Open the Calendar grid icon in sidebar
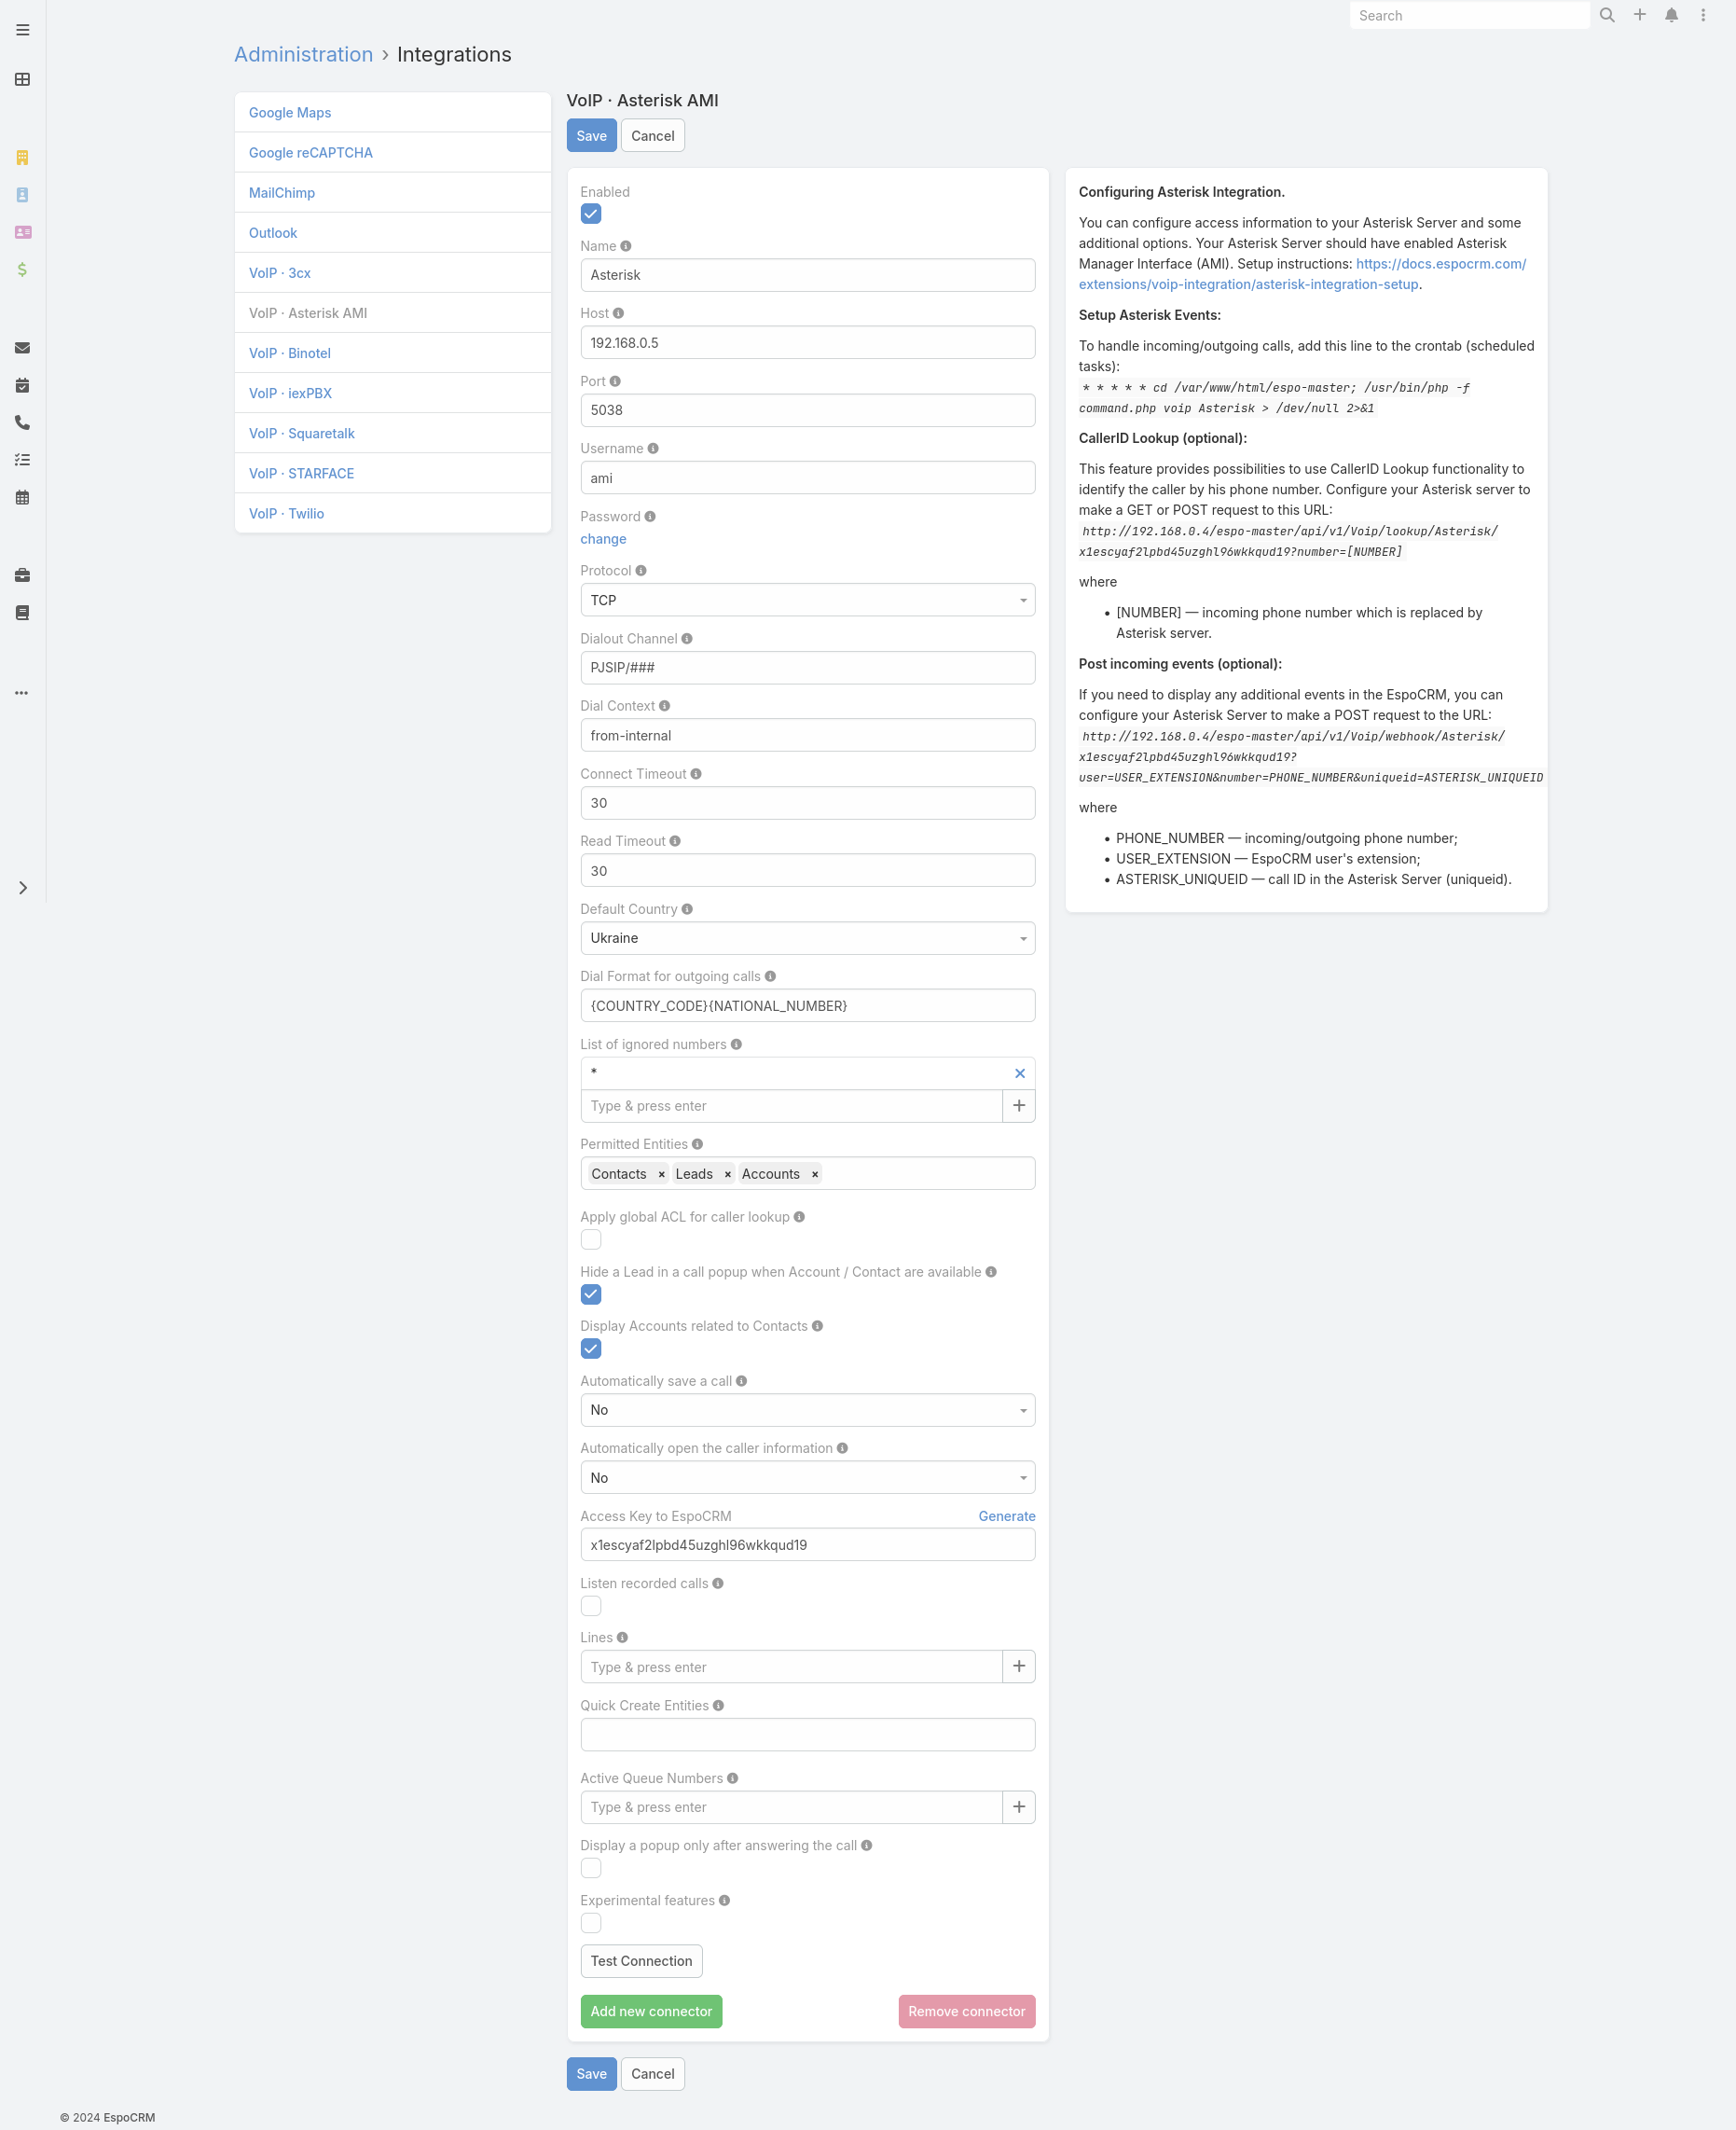This screenshot has height=2130, width=1736. click(x=21, y=497)
